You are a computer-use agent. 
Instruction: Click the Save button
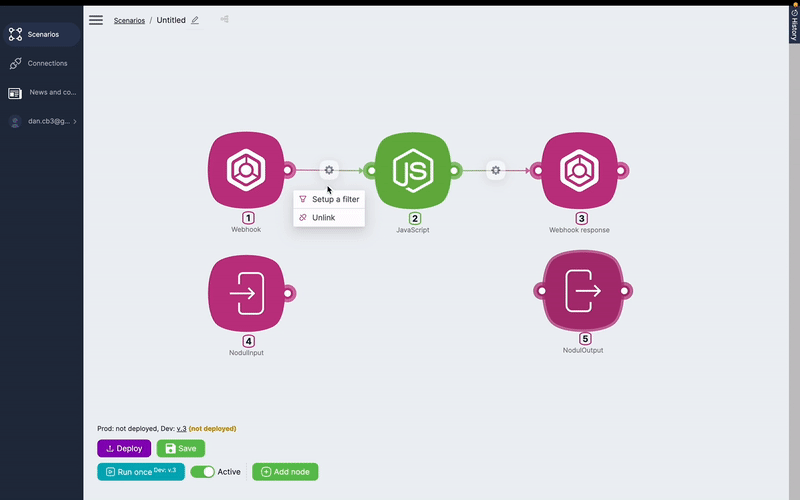click(x=180, y=449)
